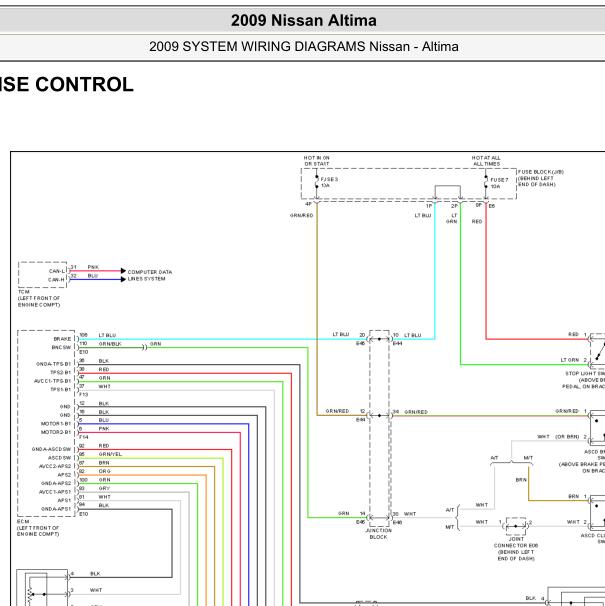The height and width of the screenshot is (606, 605).
Task: Click the 'BRN' label beside ECM pin 87
Action: coord(104,463)
